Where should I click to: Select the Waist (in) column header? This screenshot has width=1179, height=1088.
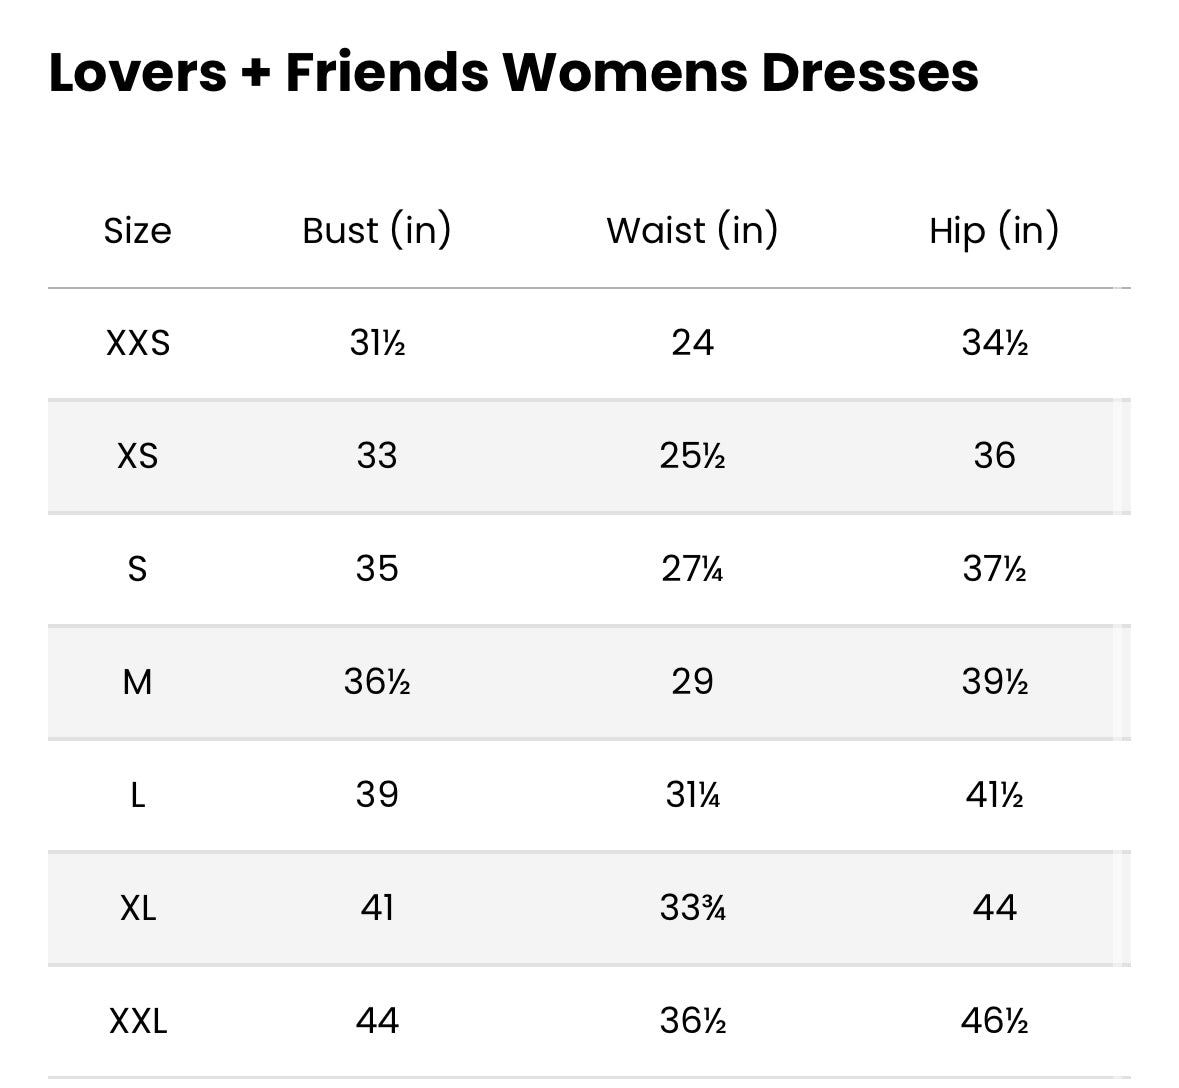pos(693,231)
